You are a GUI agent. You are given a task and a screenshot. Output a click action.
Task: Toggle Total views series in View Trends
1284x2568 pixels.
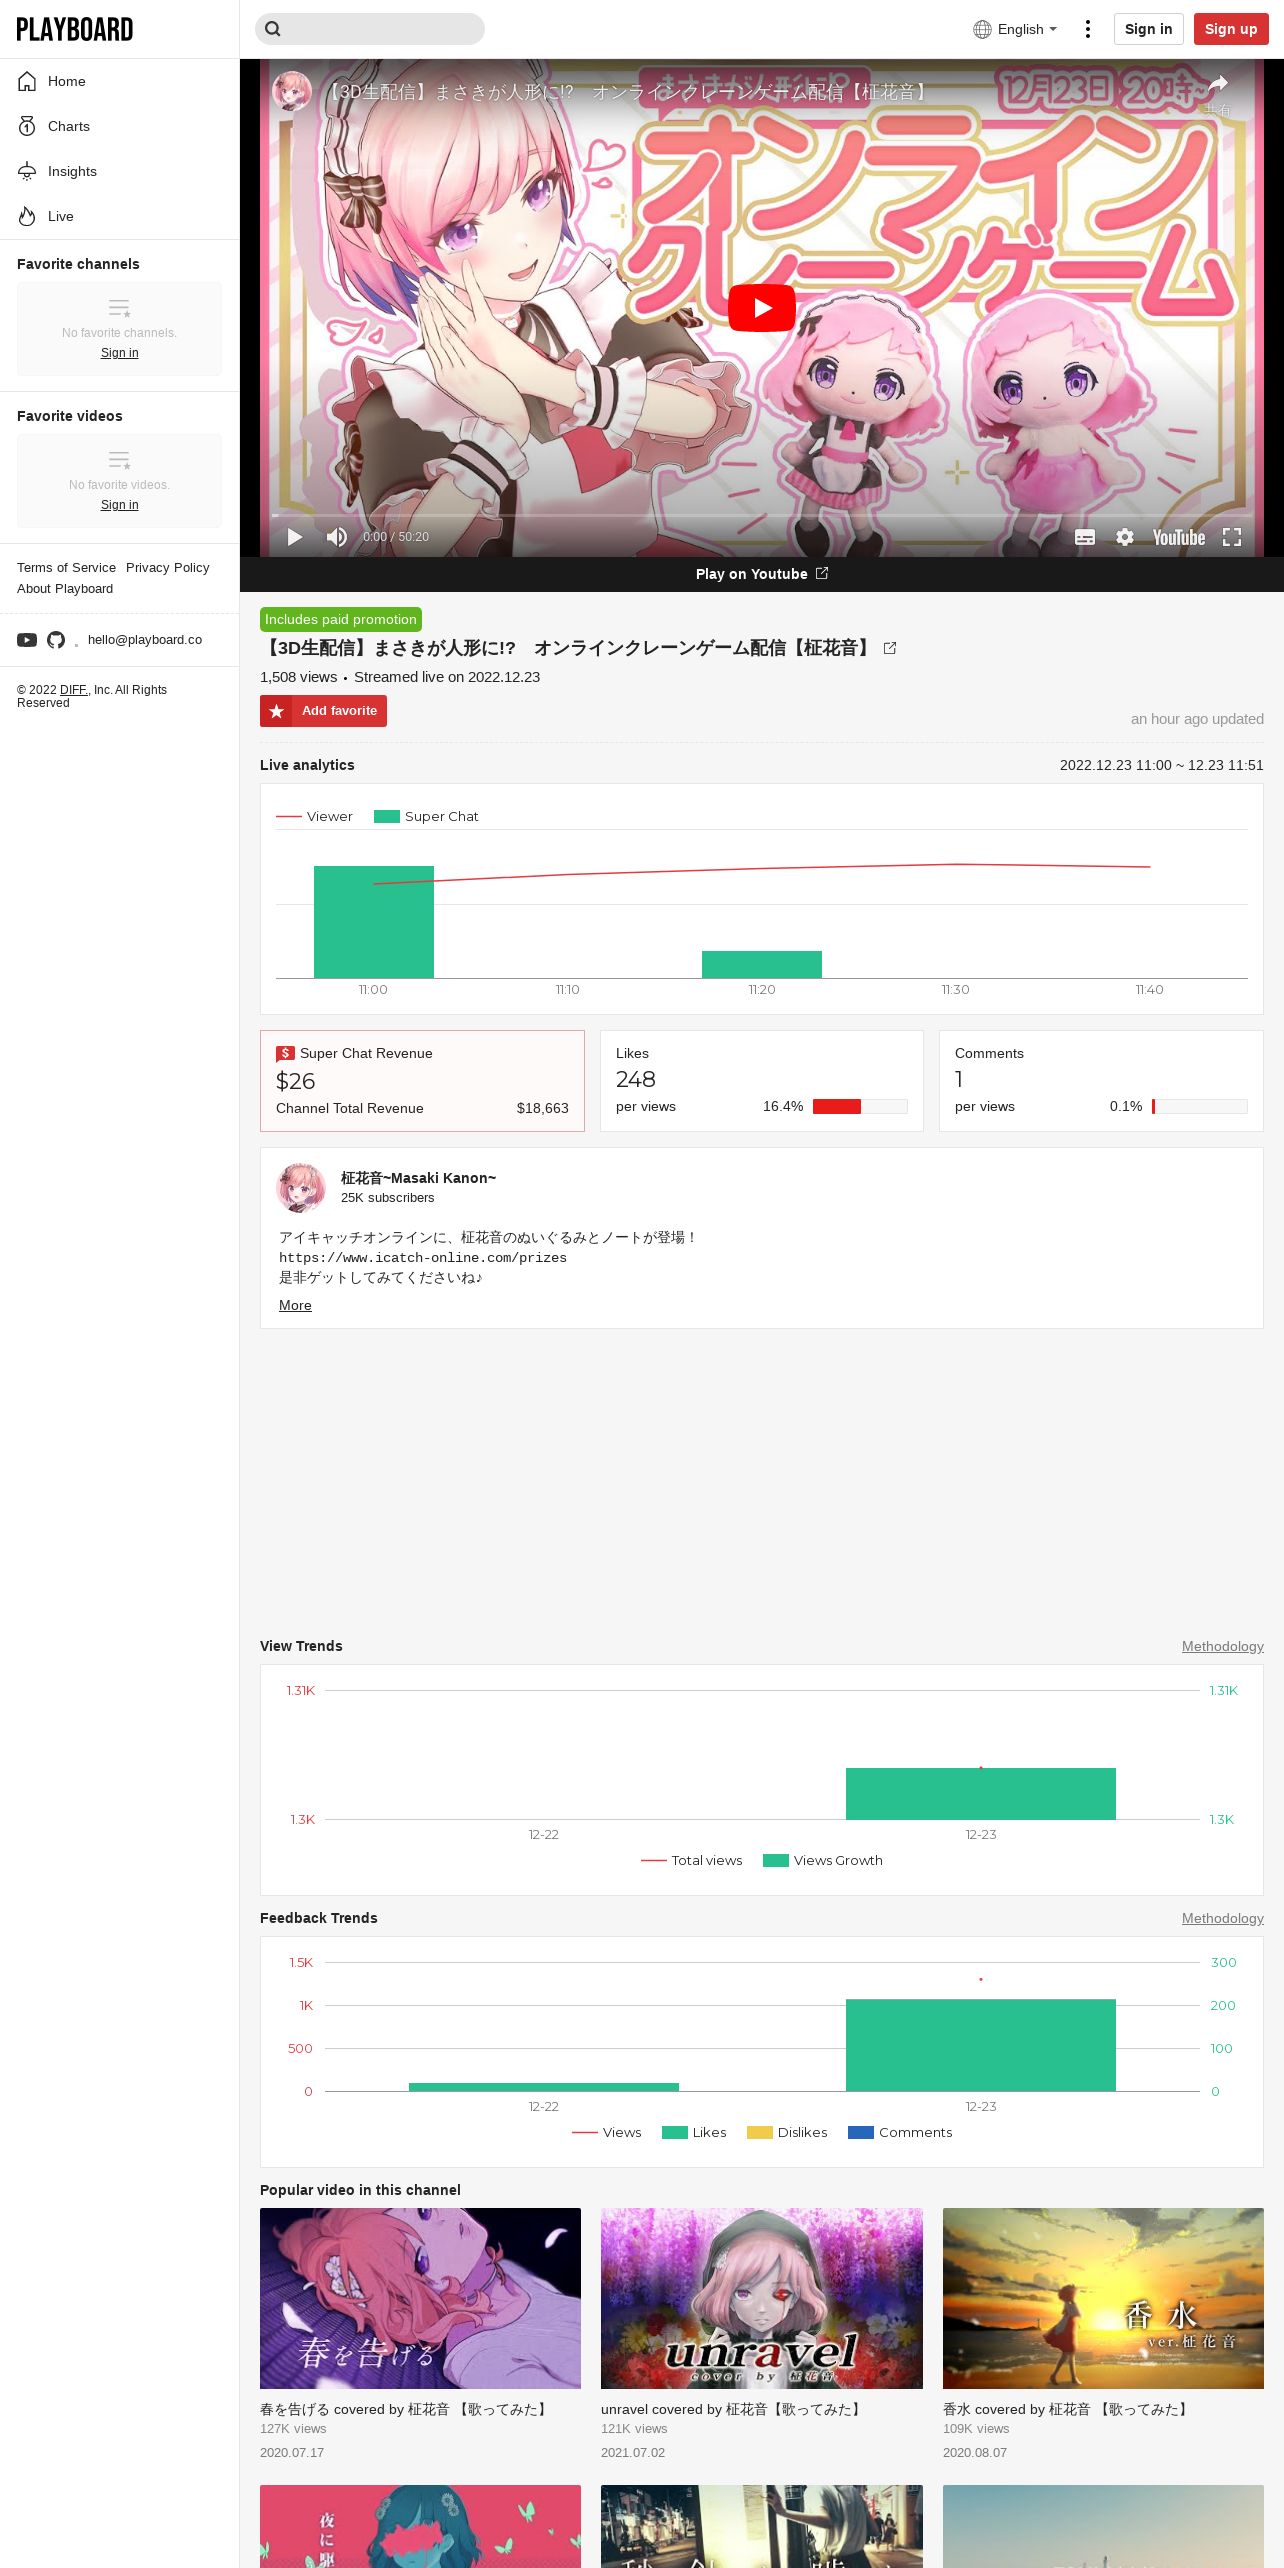click(x=692, y=1860)
